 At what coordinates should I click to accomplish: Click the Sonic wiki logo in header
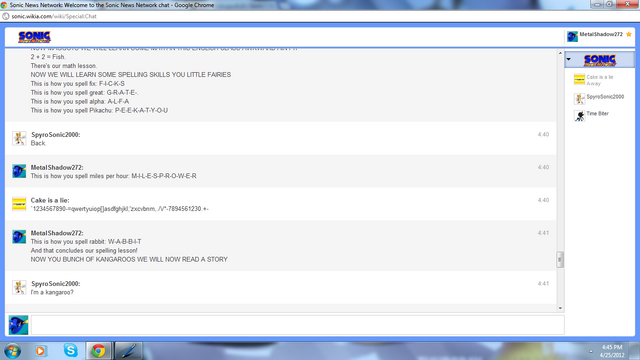[x=34, y=37]
